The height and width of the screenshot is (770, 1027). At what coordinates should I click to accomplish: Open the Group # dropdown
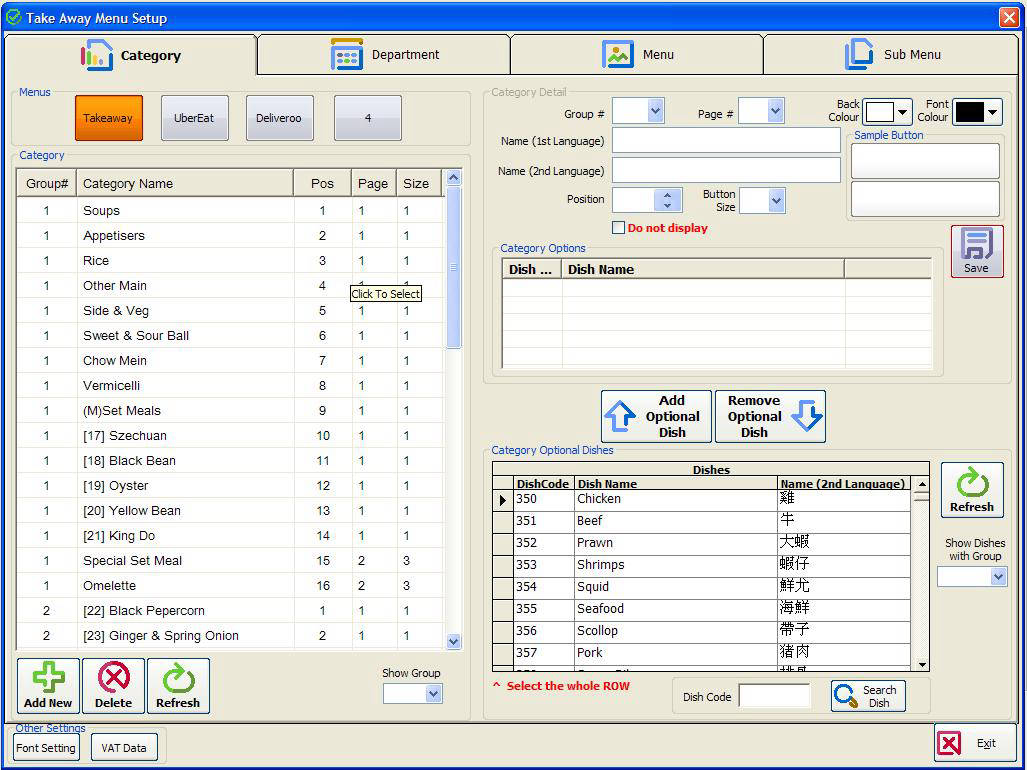click(655, 111)
